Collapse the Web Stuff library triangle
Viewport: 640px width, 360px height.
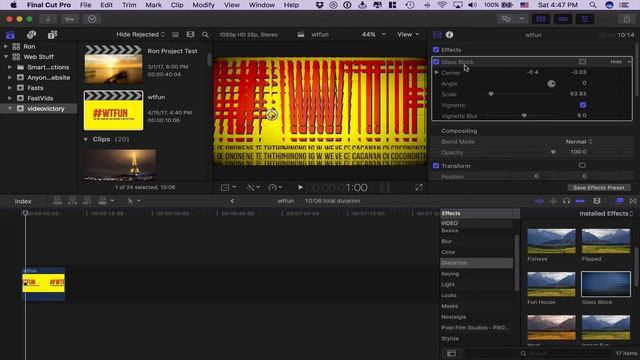(x=6, y=57)
